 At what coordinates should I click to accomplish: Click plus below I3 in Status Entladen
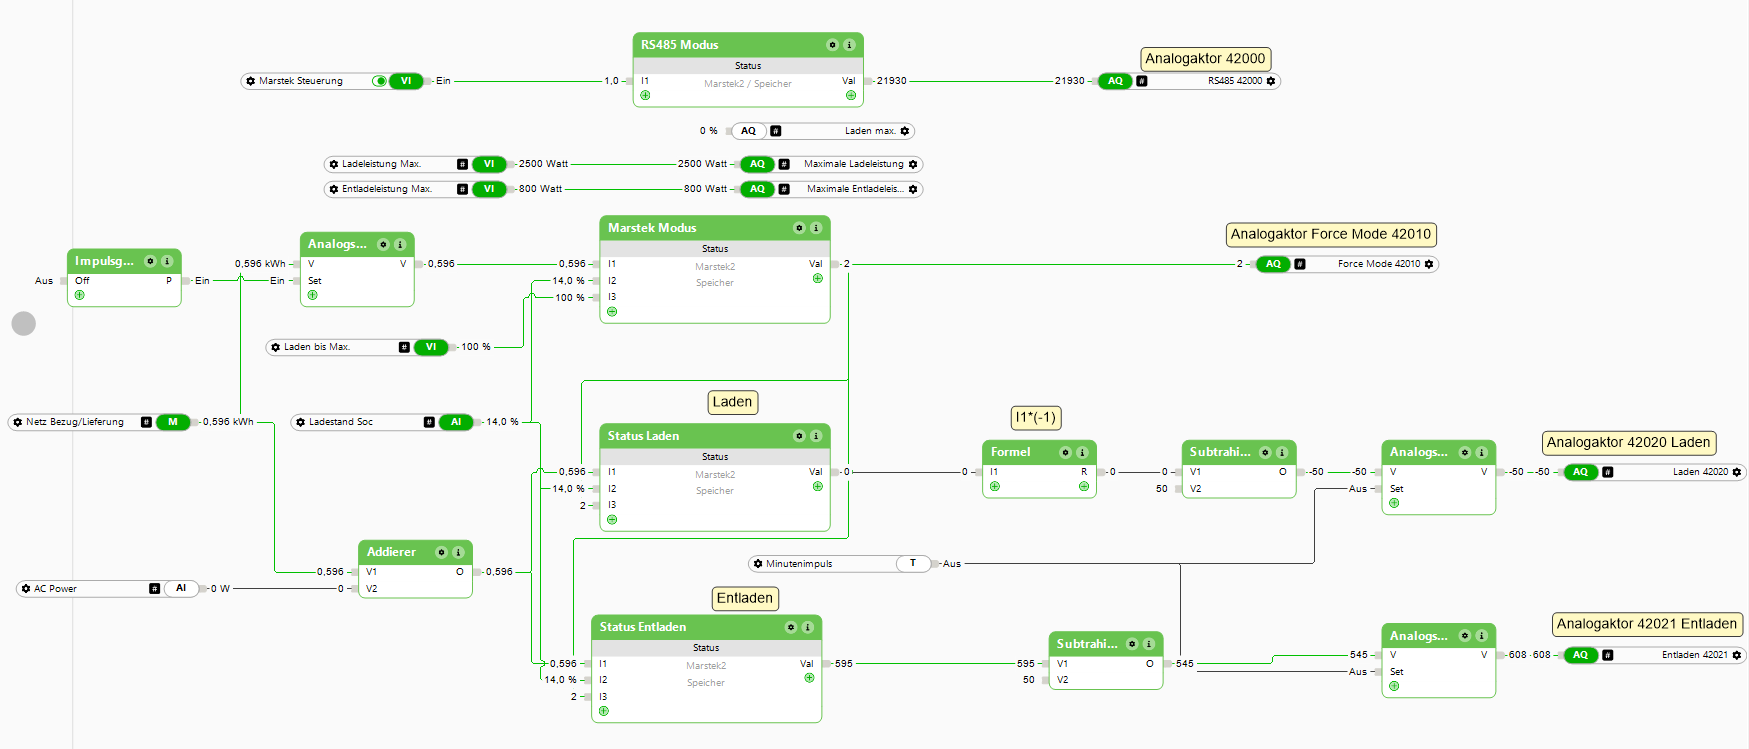tap(604, 711)
